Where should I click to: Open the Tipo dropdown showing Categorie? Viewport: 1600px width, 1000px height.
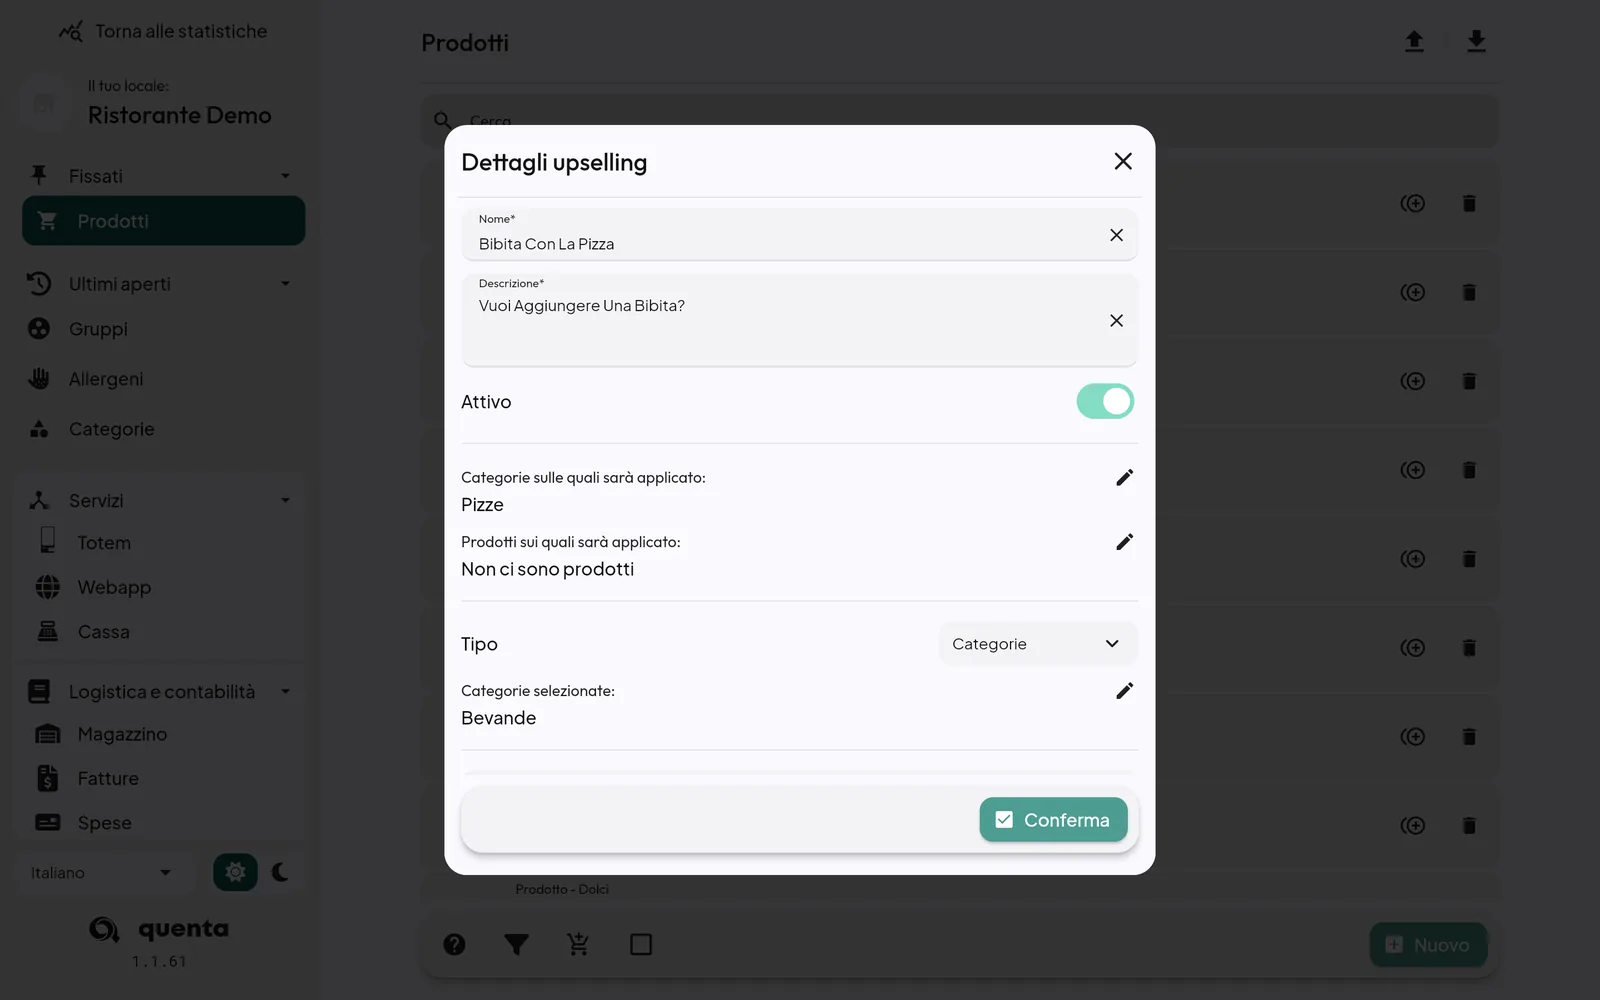click(1037, 644)
